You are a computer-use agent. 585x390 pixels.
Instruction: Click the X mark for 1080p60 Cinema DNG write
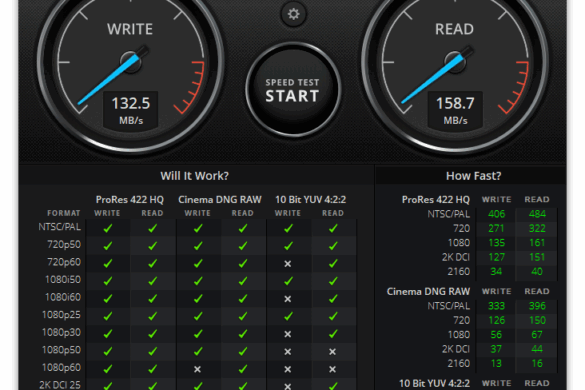pyautogui.click(x=197, y=369)
